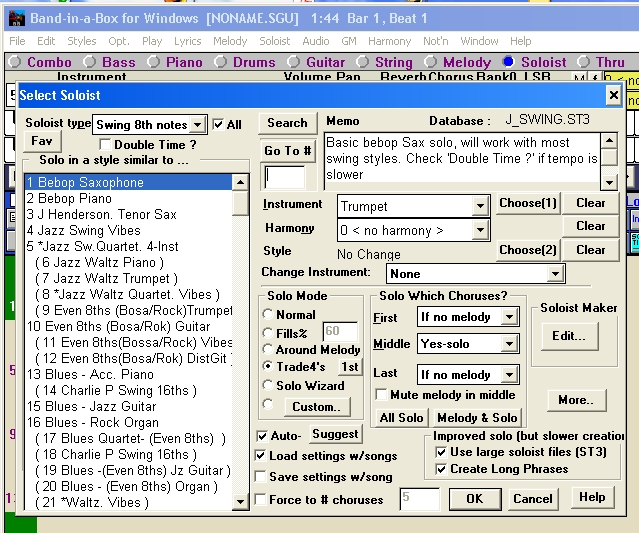The height and width of the screenshot is (533, 639).
Task: Select '2 Bebop Piano' in soloist list
Action: coord(128,198)
